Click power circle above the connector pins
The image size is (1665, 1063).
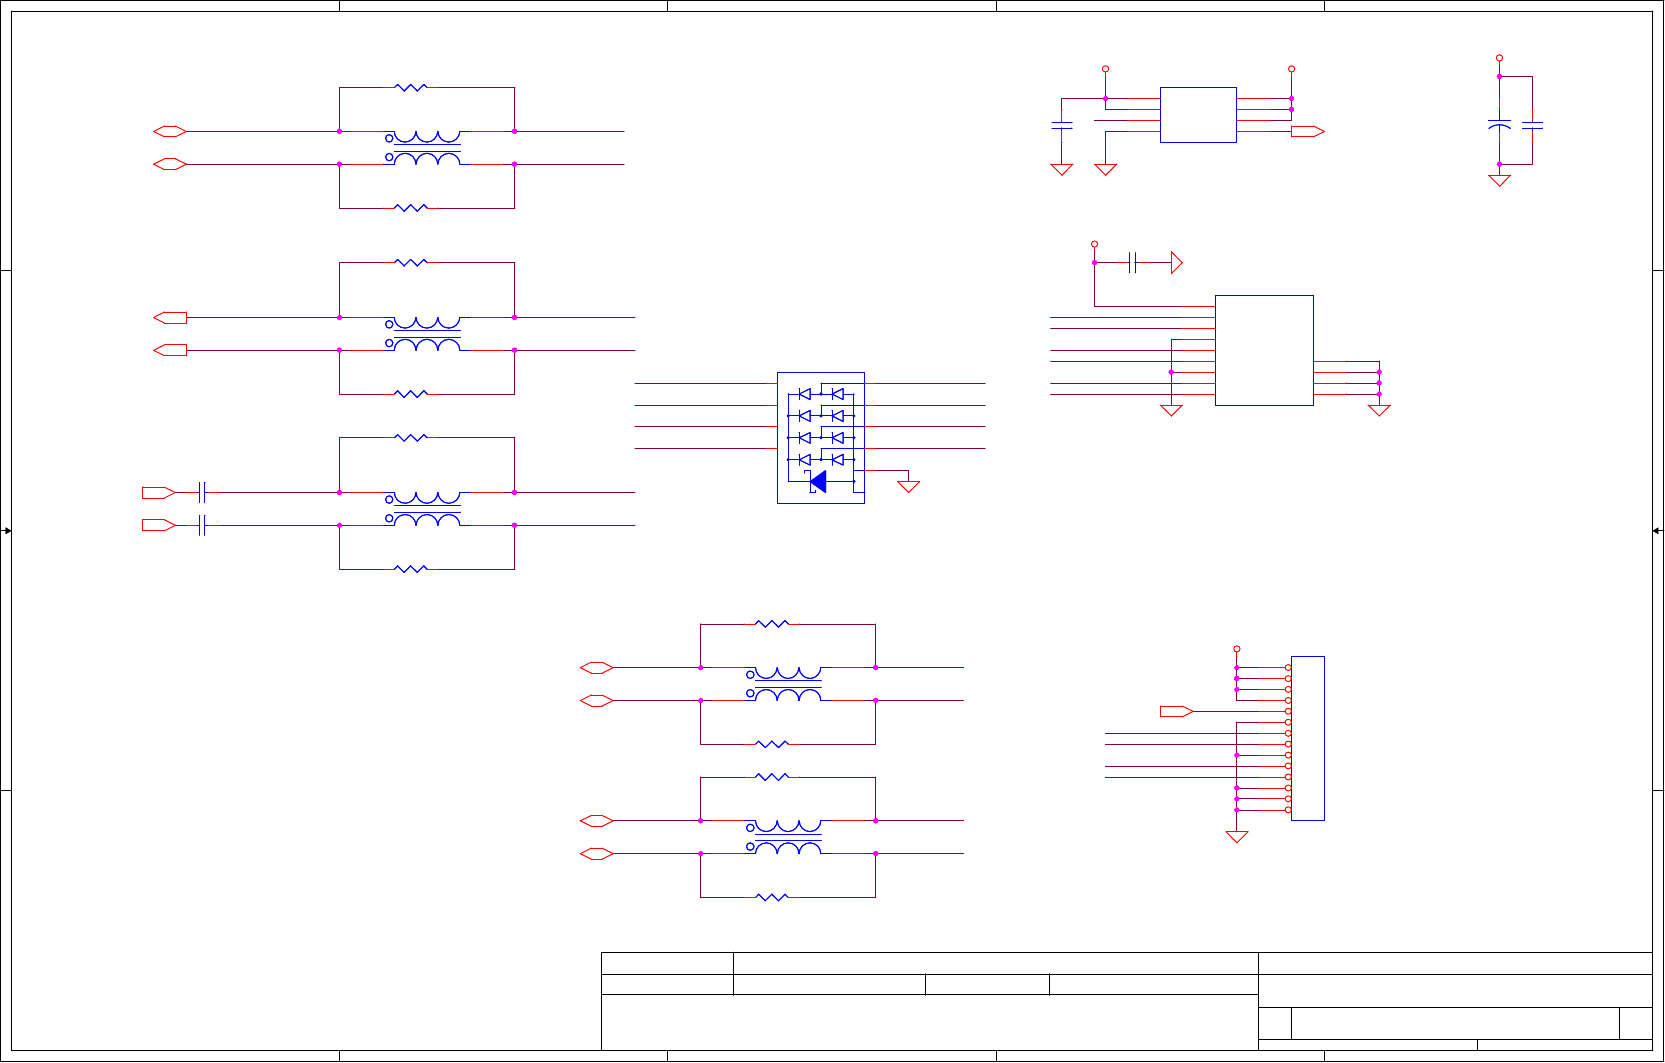click(x=1237, y=649)
